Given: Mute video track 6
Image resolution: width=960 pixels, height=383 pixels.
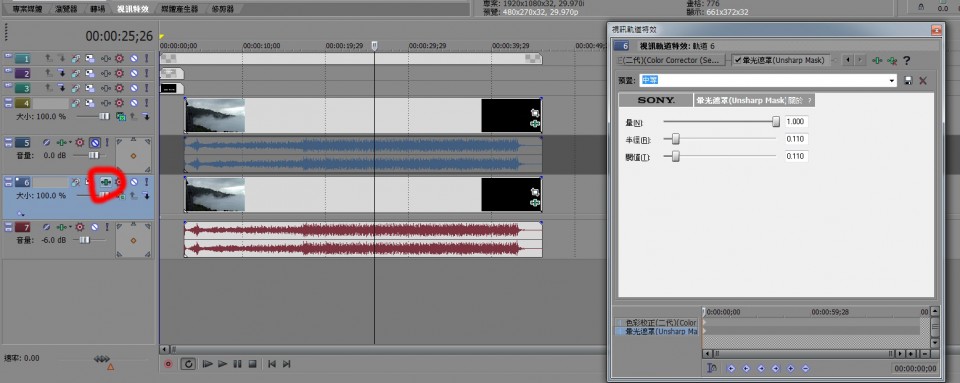Looking at the screenshot, I should pos(133,182).
